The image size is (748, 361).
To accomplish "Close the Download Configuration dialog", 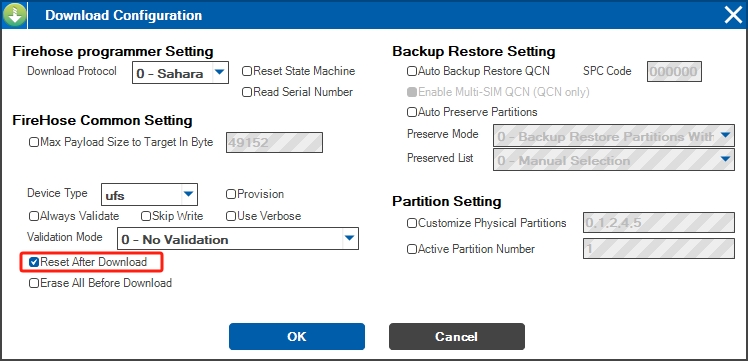I will pyautogui.click(x=733, y=15).
